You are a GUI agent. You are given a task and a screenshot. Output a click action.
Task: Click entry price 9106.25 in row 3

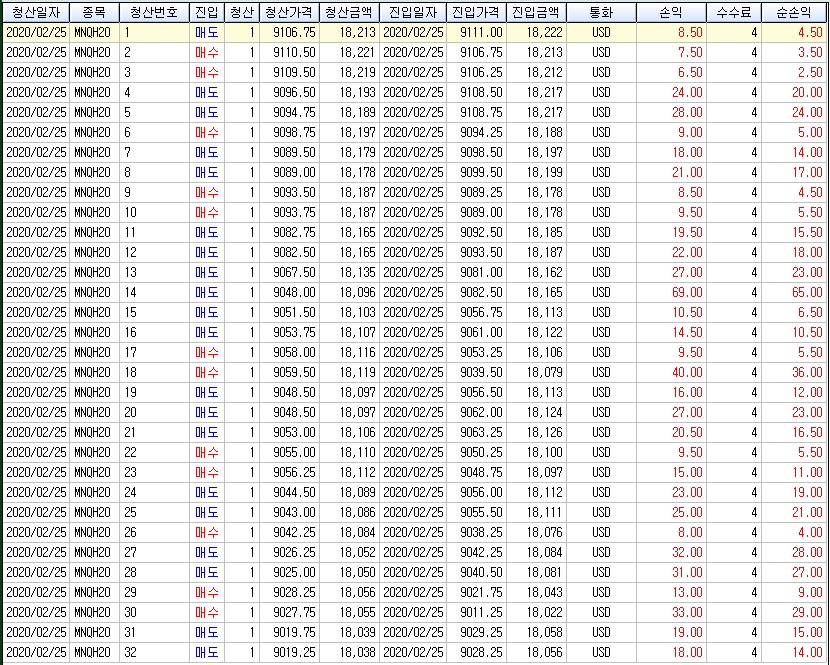click(481, 73)
